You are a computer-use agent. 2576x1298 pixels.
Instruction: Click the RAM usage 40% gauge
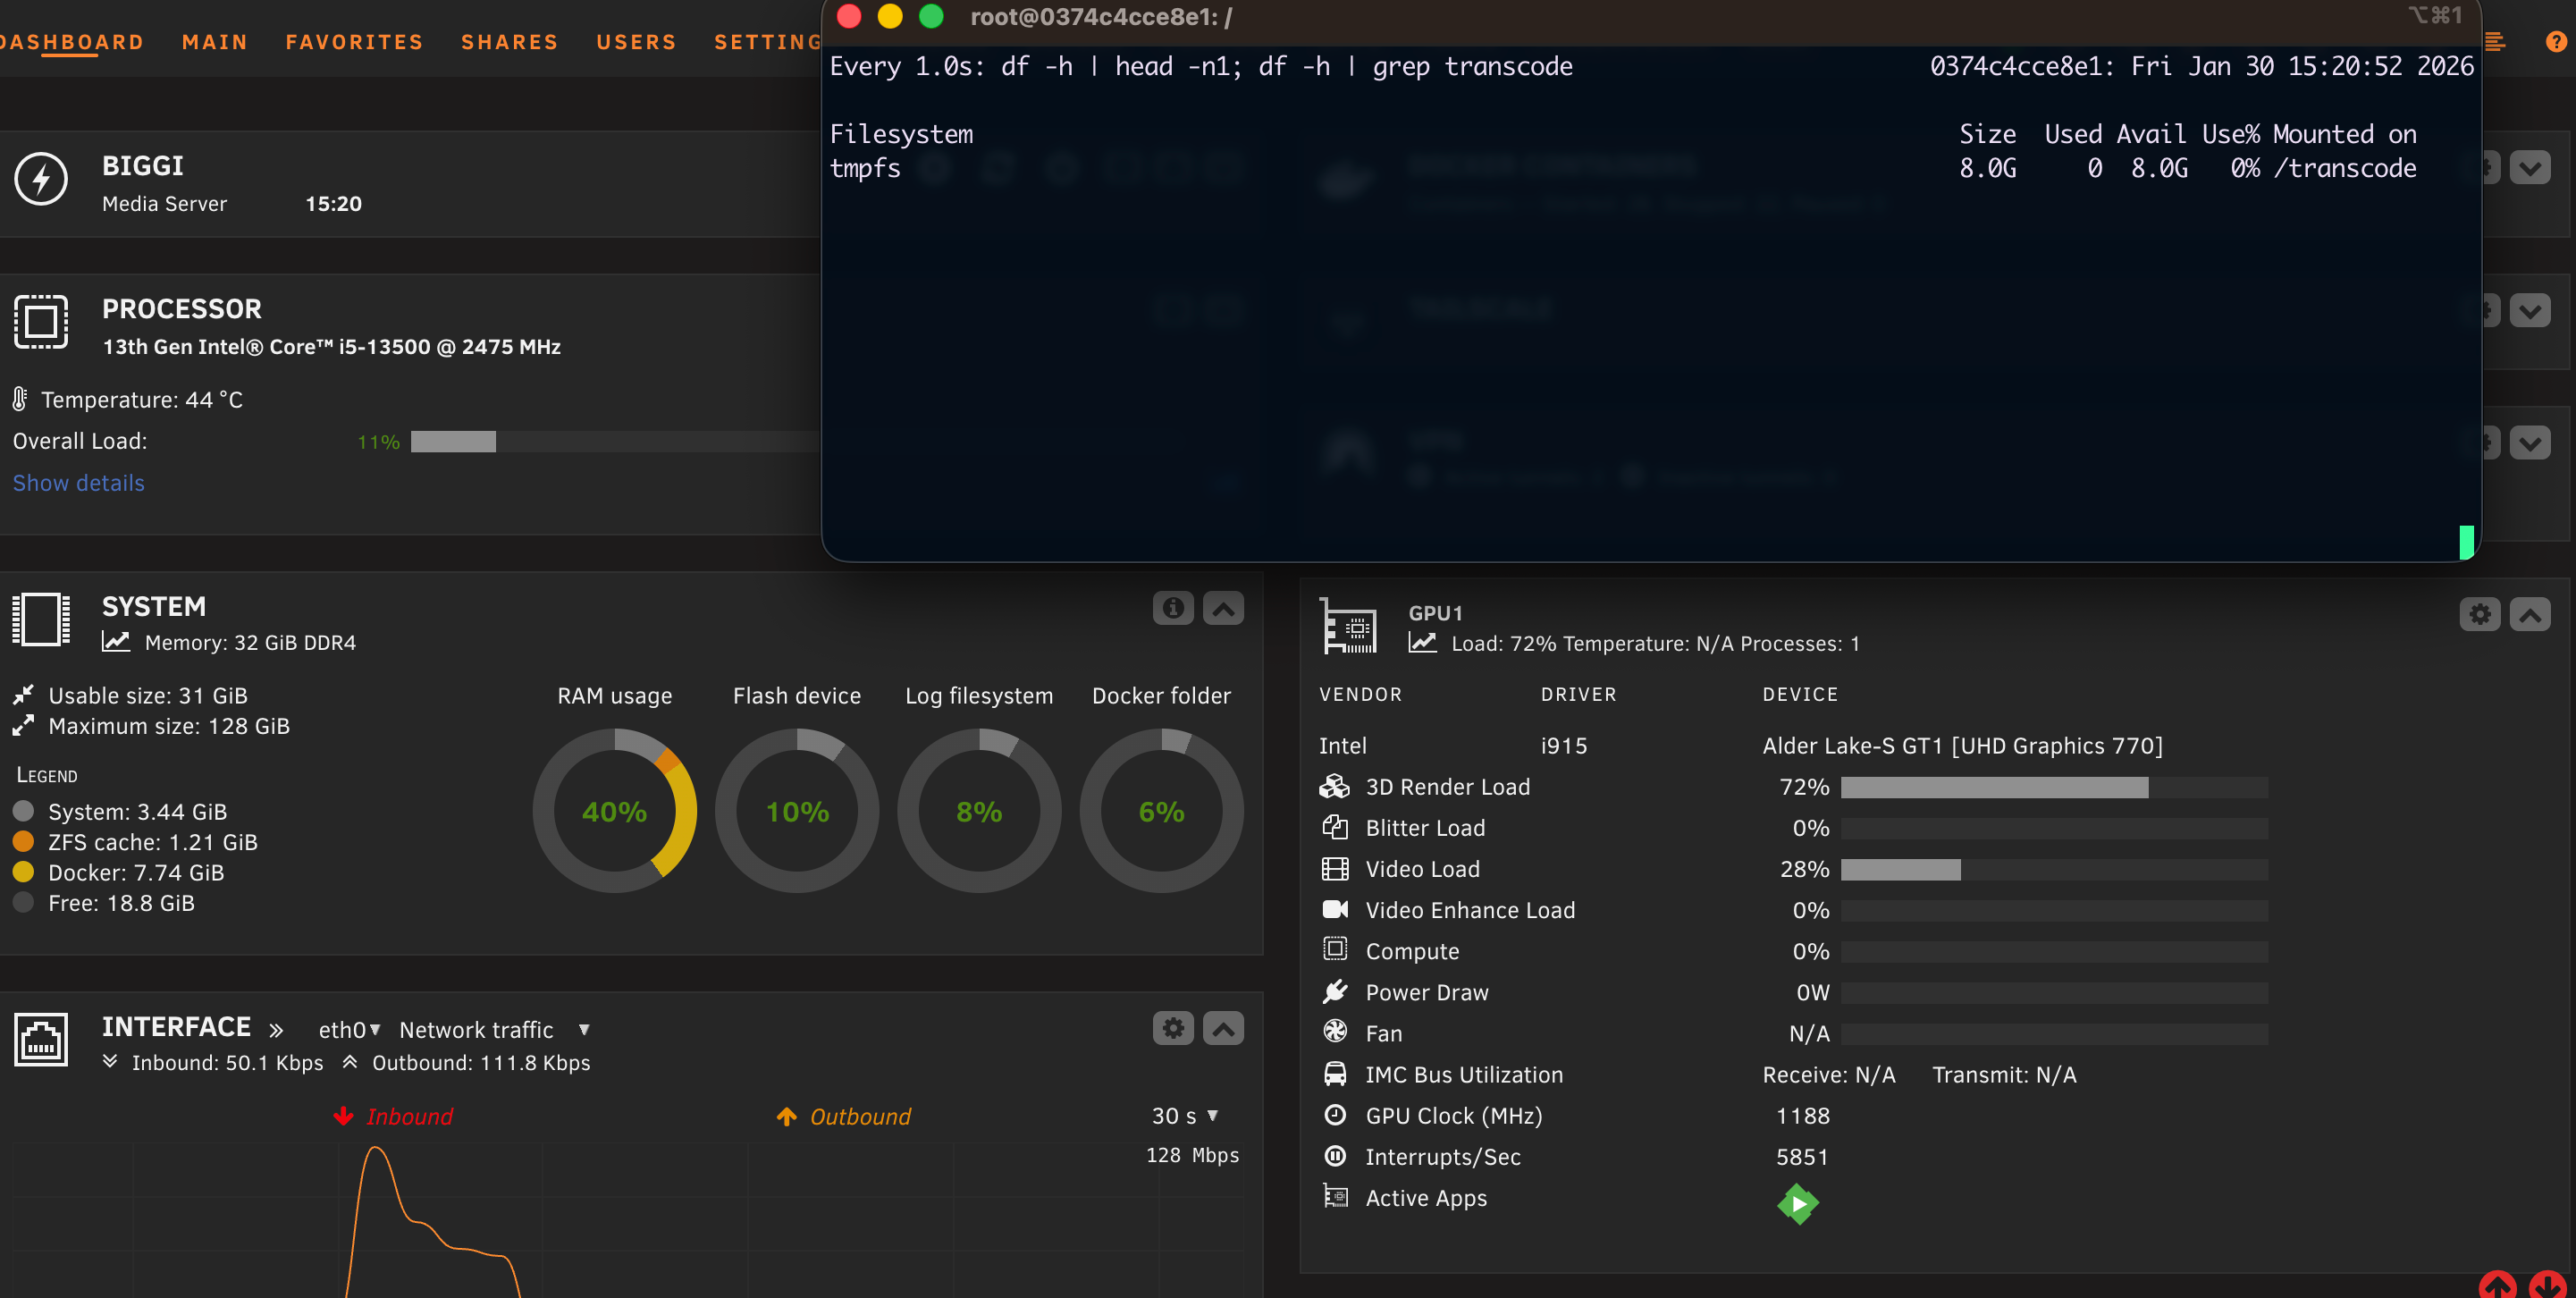click(x=614, y=811)
